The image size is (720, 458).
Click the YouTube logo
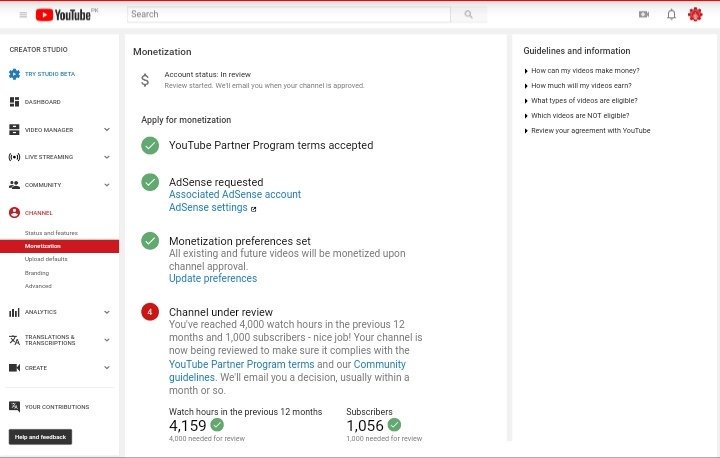[x=63, y=15]
